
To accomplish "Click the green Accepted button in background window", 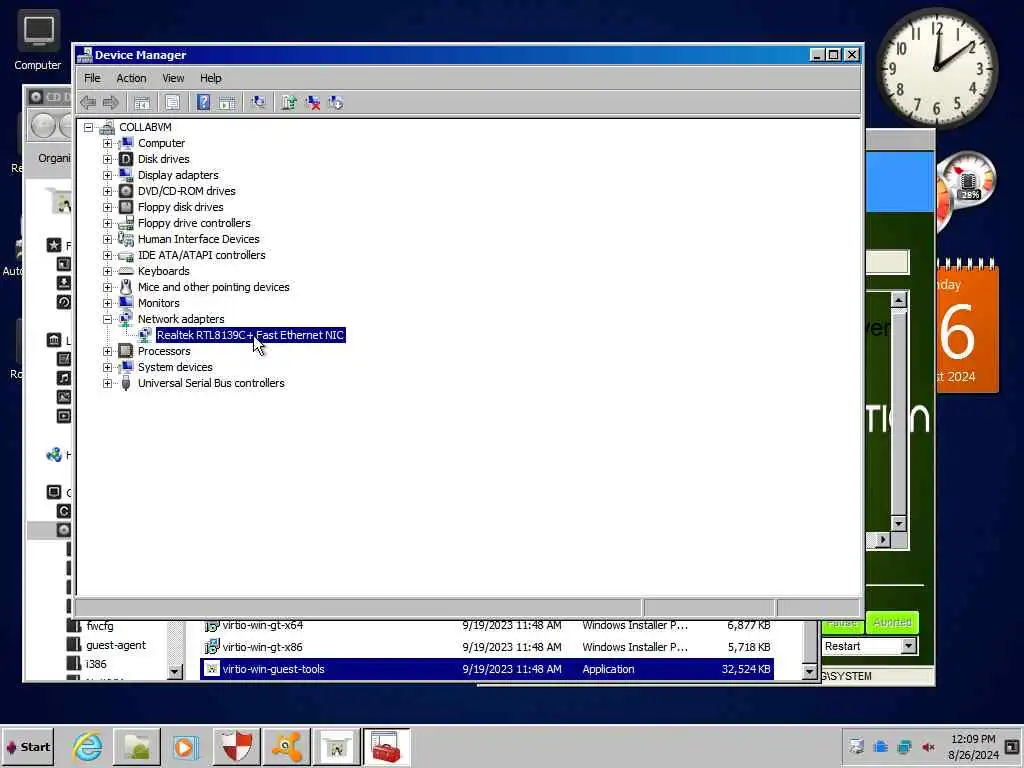I will tap(892, 622).
